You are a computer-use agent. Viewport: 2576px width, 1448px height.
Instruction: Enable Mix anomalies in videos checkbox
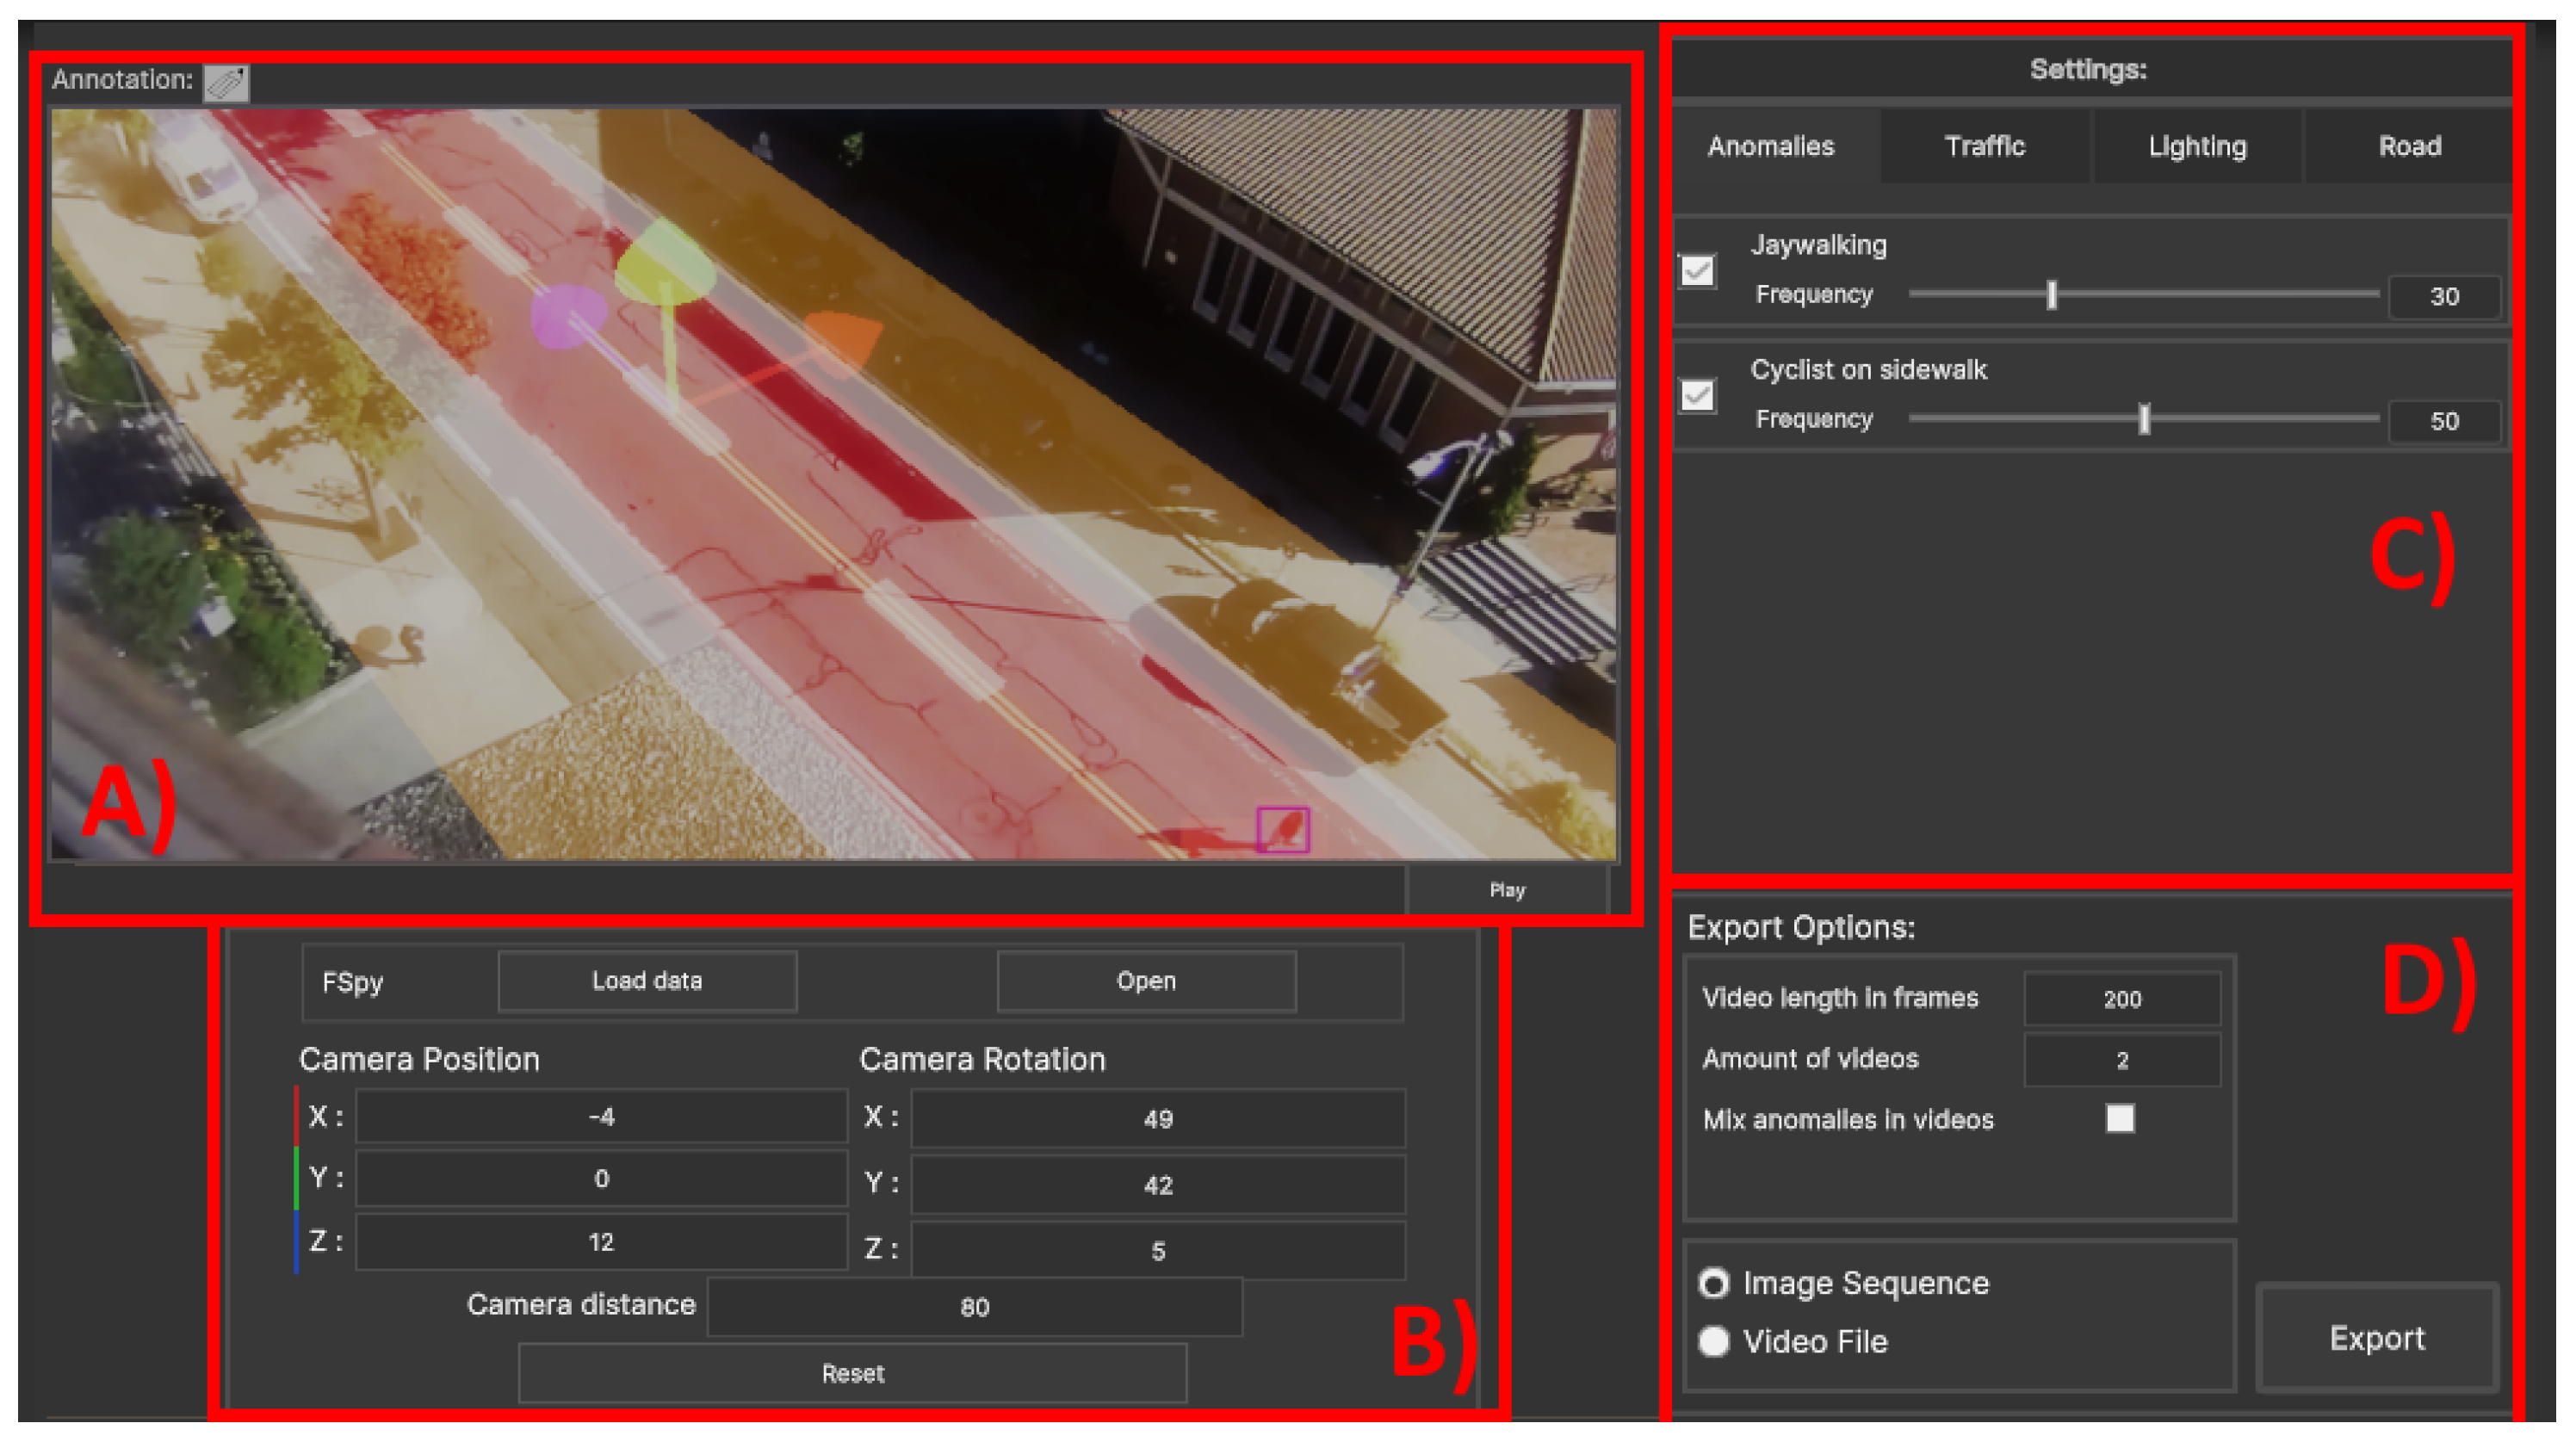[x=2119, y=1118]
